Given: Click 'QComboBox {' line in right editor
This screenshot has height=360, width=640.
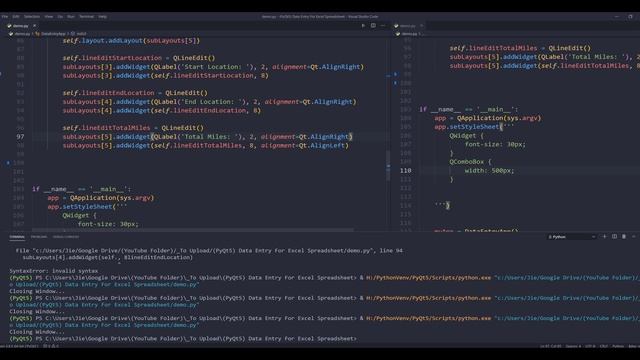Looking at the screenshot, I should tap(471, 162).
